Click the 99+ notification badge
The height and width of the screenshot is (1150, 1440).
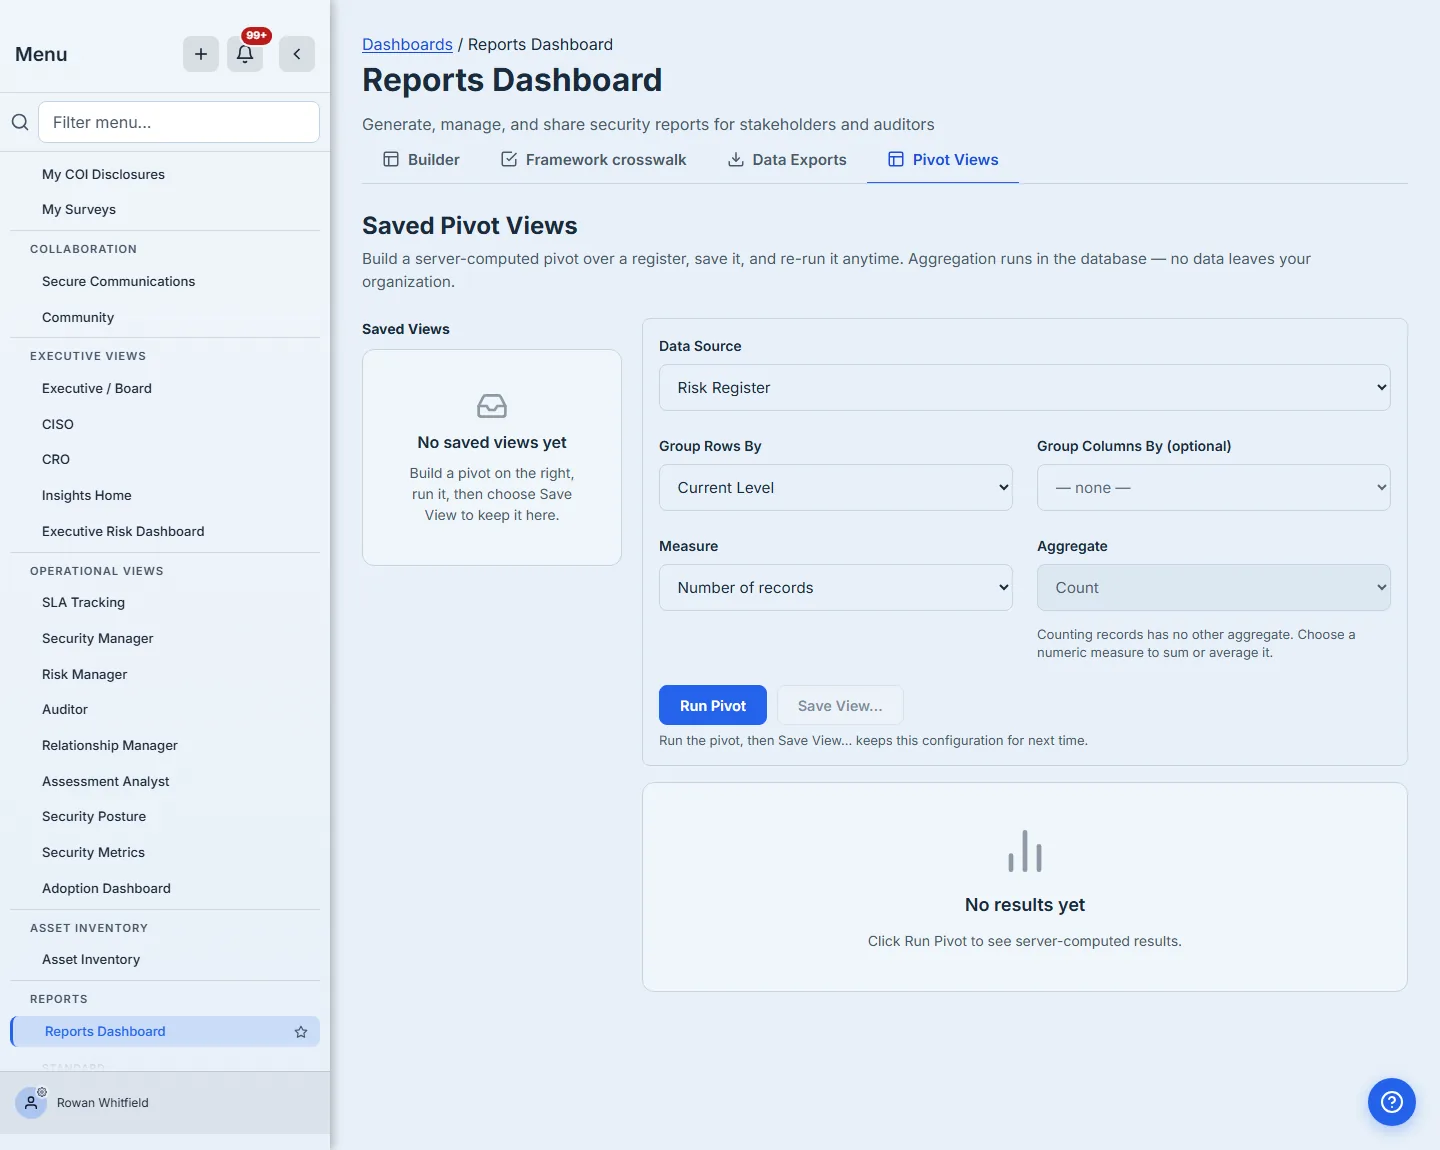click(257, 35)
